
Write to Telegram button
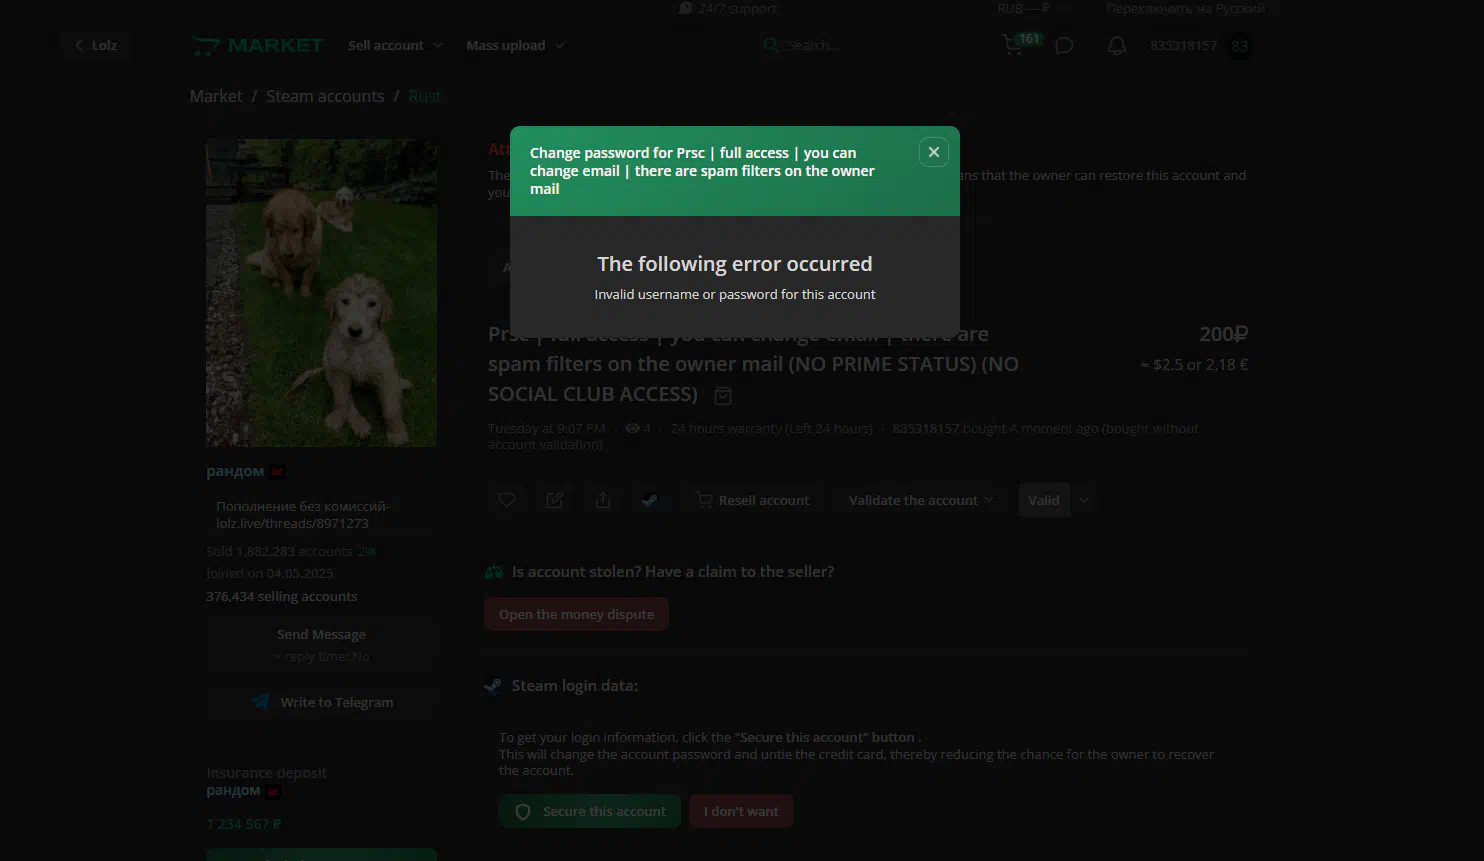(321, 702)
